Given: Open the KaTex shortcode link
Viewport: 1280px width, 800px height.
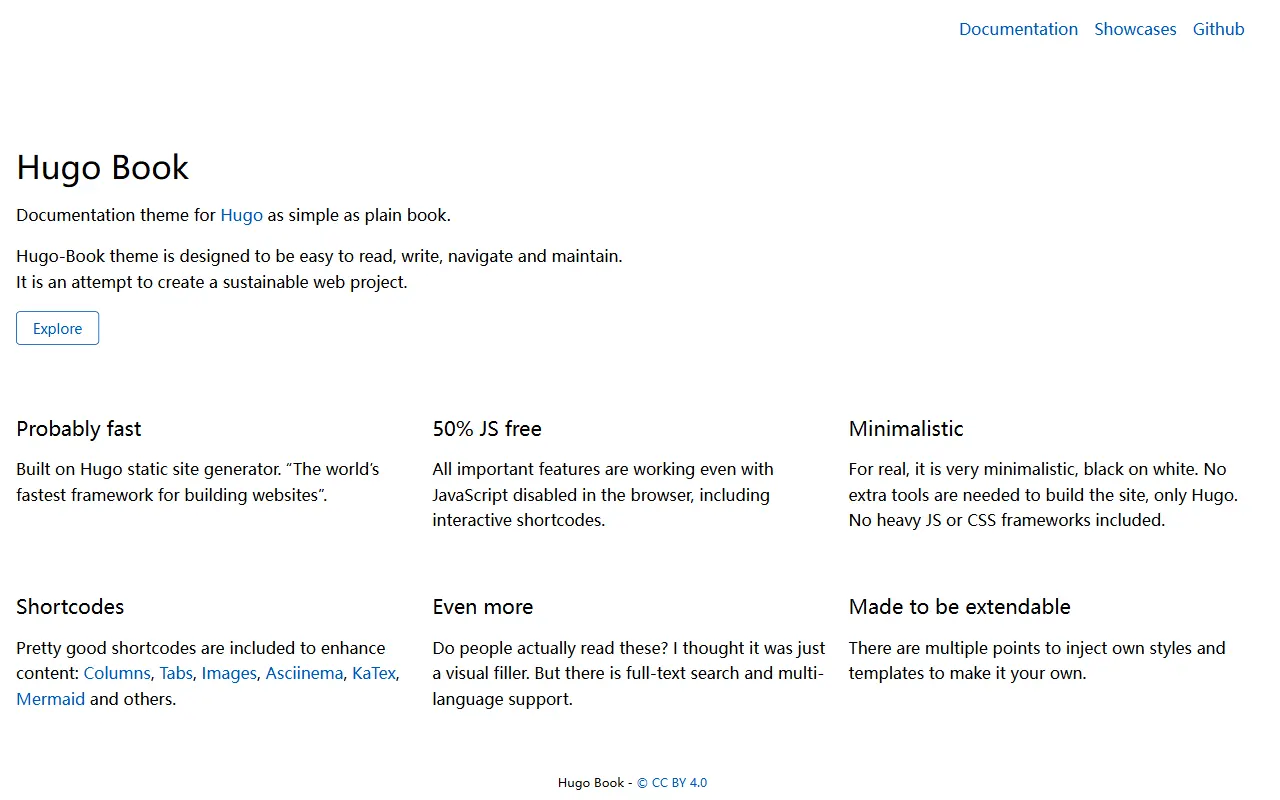Looking at the screenshot, I should (374, 673).
